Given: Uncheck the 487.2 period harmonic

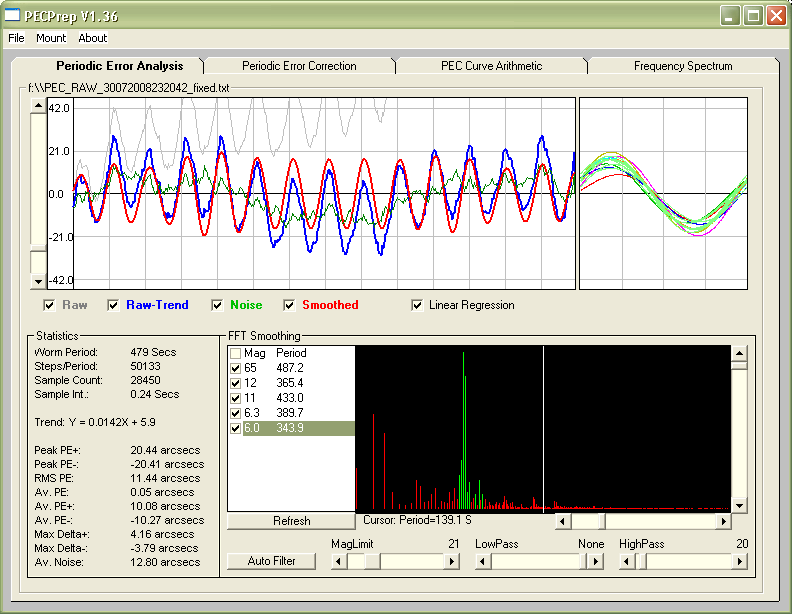Looking at the screenshot, I should coord(235,368).
